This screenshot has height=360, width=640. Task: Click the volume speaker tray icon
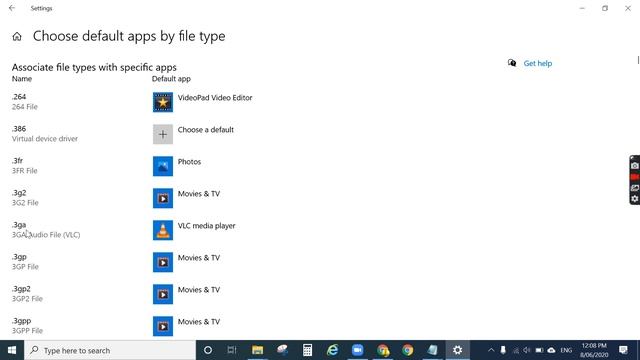527,350
